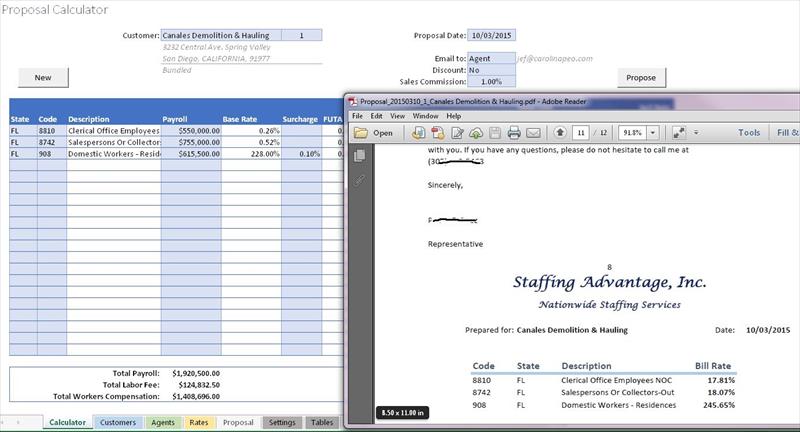Open the File menu in Adobe Reader
Screen dimensions: 800x432
(x=357, y=116)
